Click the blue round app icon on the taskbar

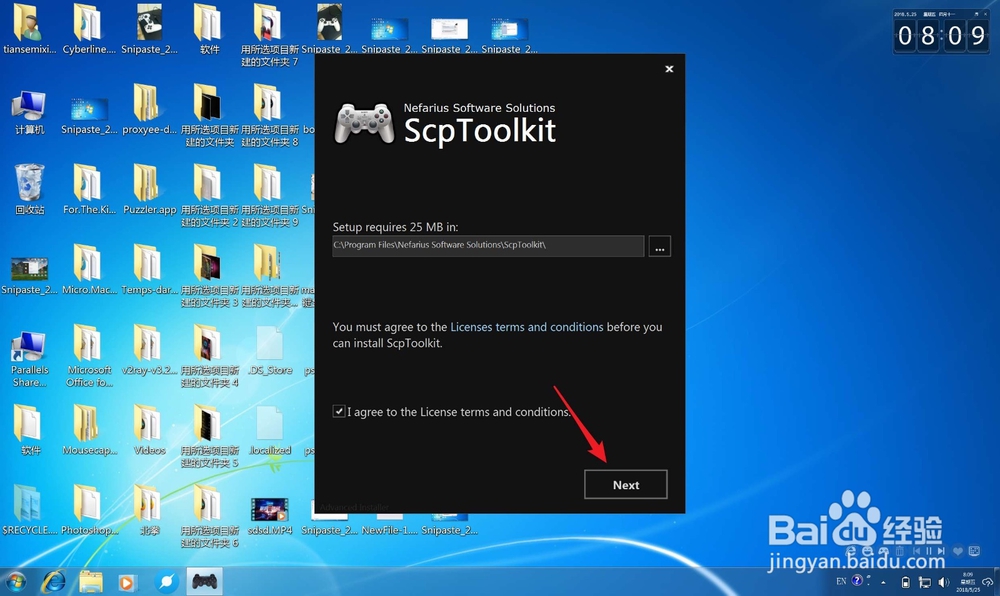(x=166, y=581)
